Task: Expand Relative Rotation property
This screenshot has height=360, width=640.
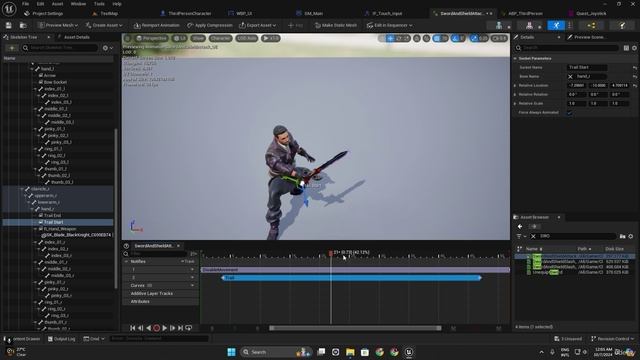Action: 515,95
